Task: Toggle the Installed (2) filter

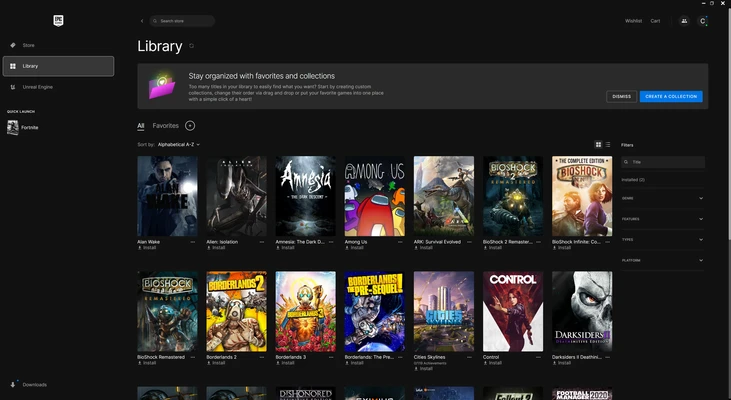Action: click(x=633, y=179)
